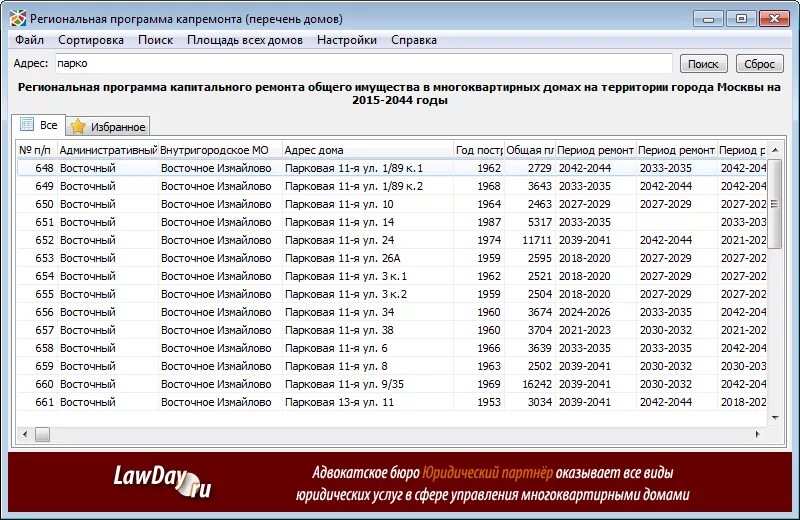The width and height of the screenshot is (800, 520).
Task: Click the Административный column header
Action: point(108,150)
